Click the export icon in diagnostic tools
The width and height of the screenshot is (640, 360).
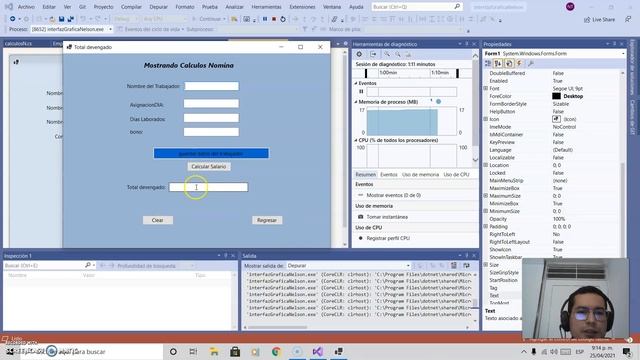pyautogui.click(x=373, y=54)
